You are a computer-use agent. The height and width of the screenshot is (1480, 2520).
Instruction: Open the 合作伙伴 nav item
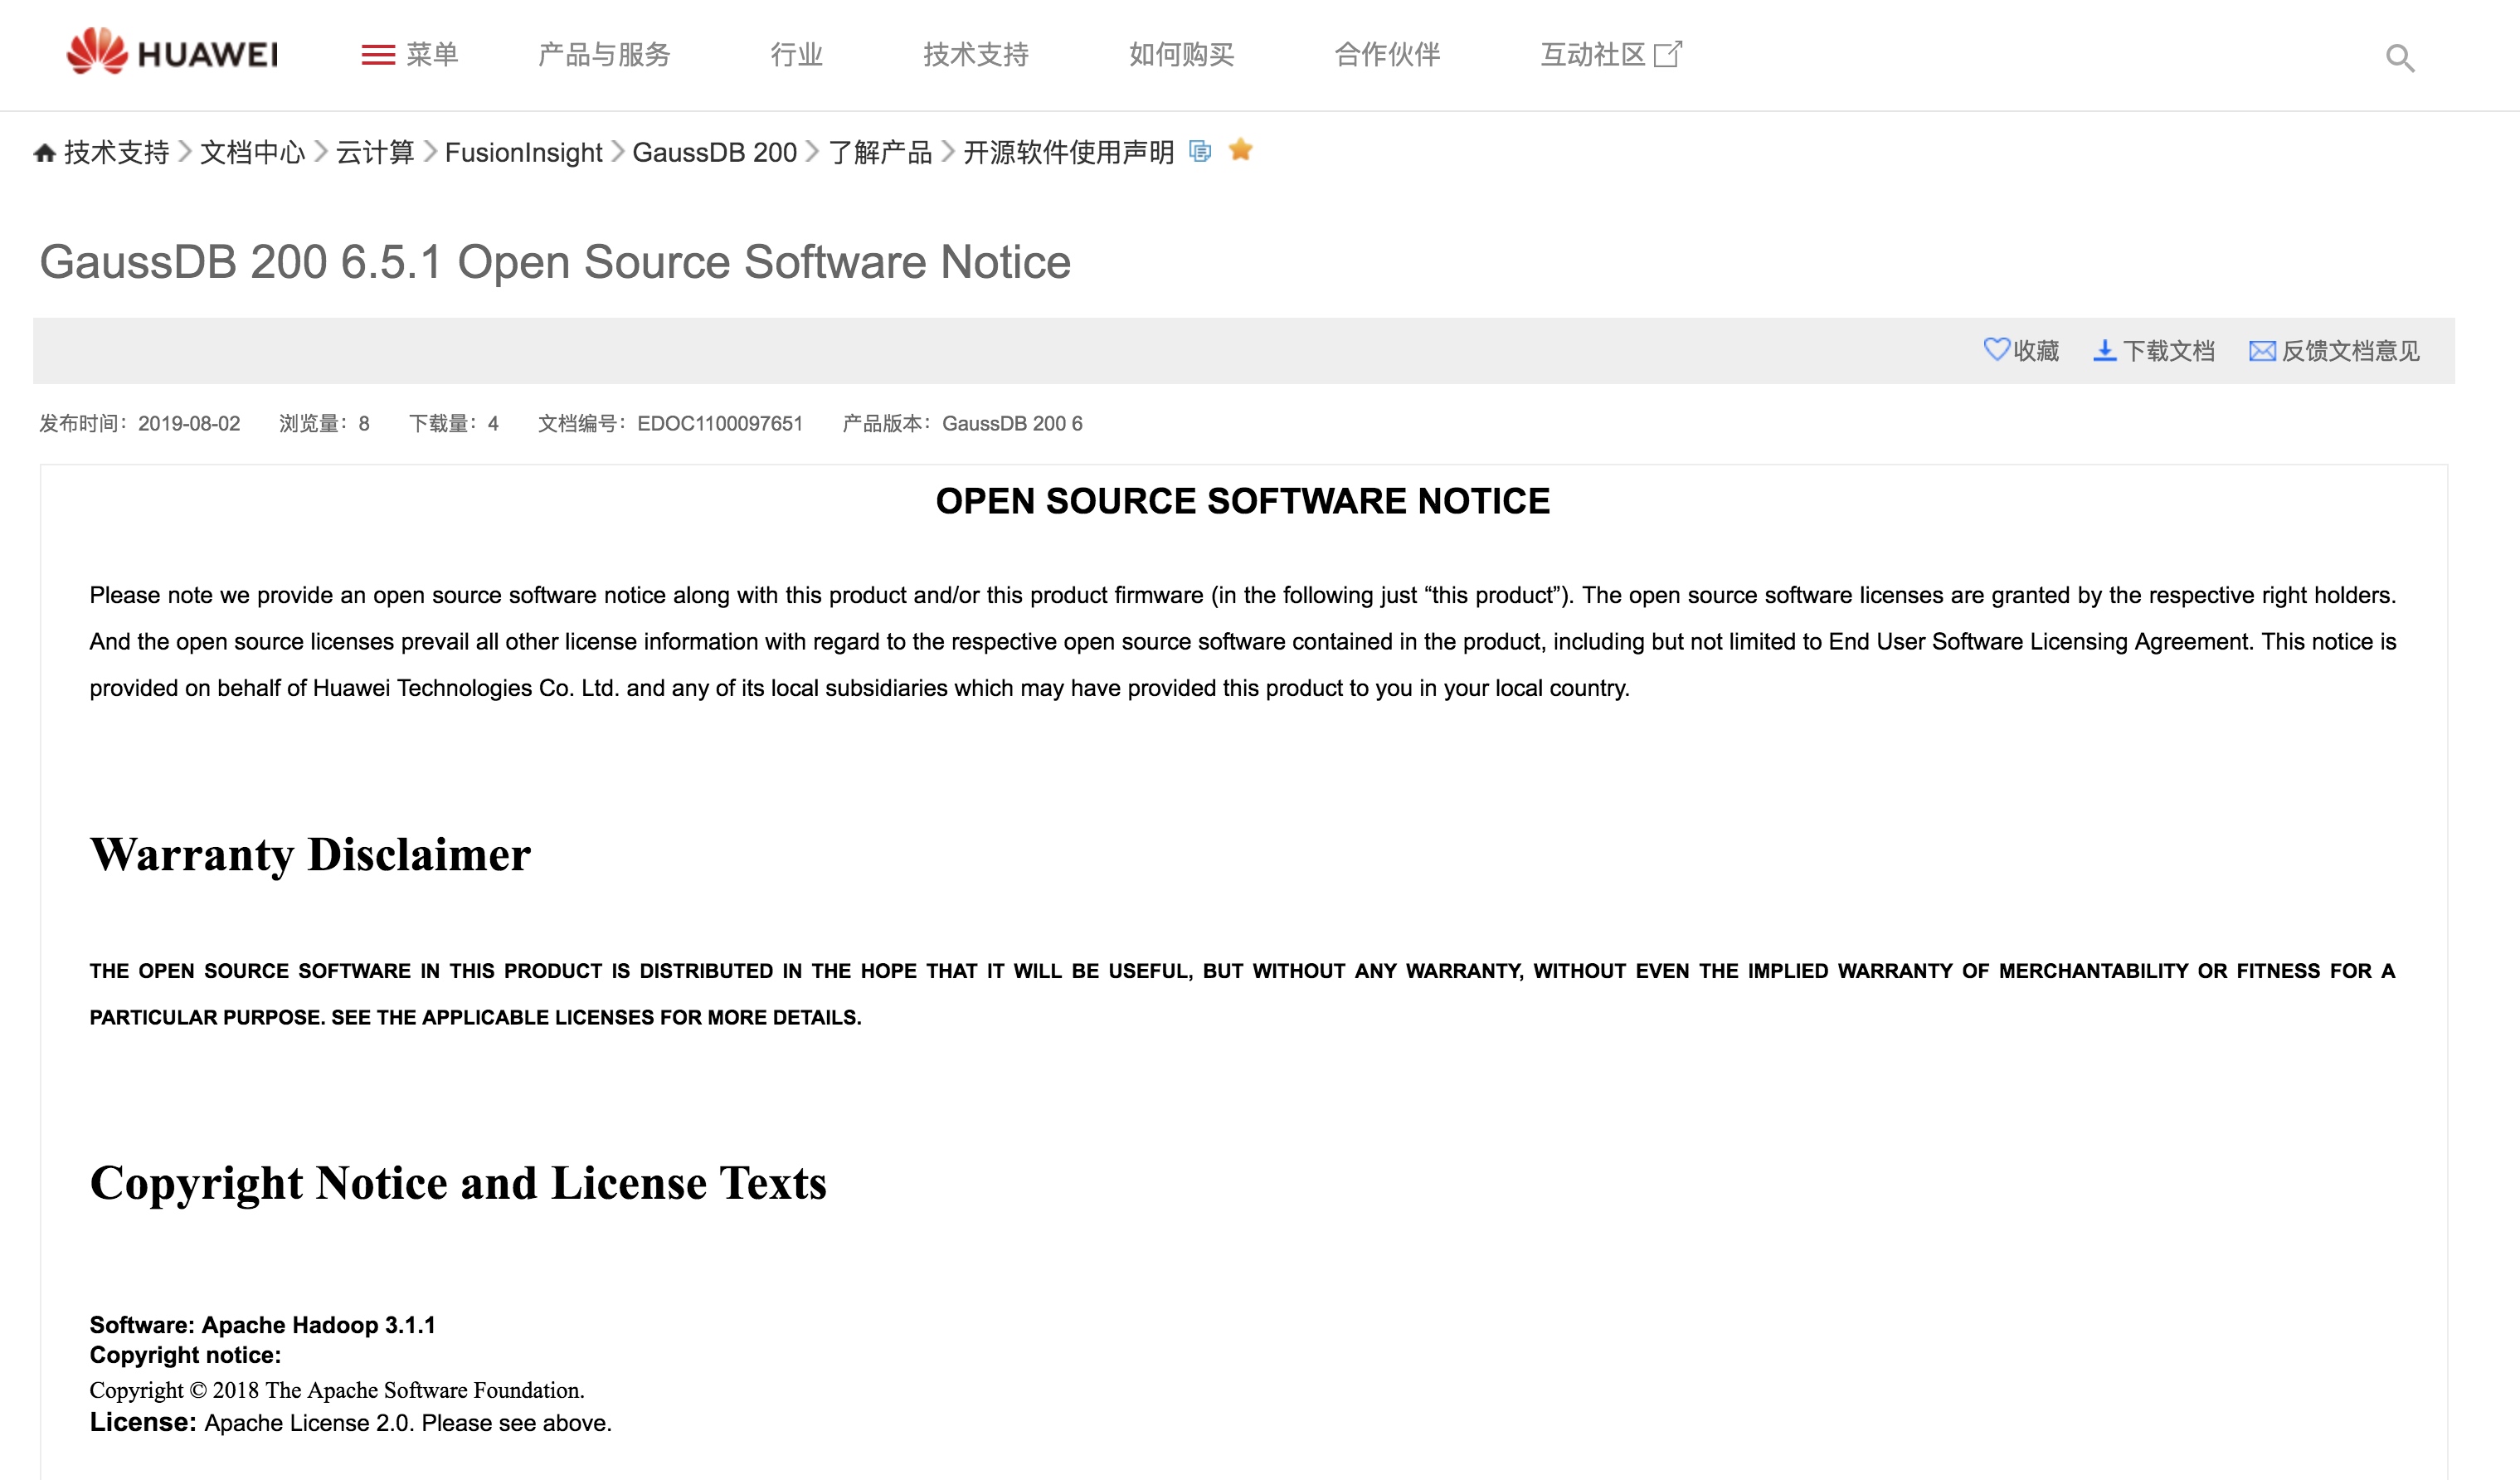1387,55
